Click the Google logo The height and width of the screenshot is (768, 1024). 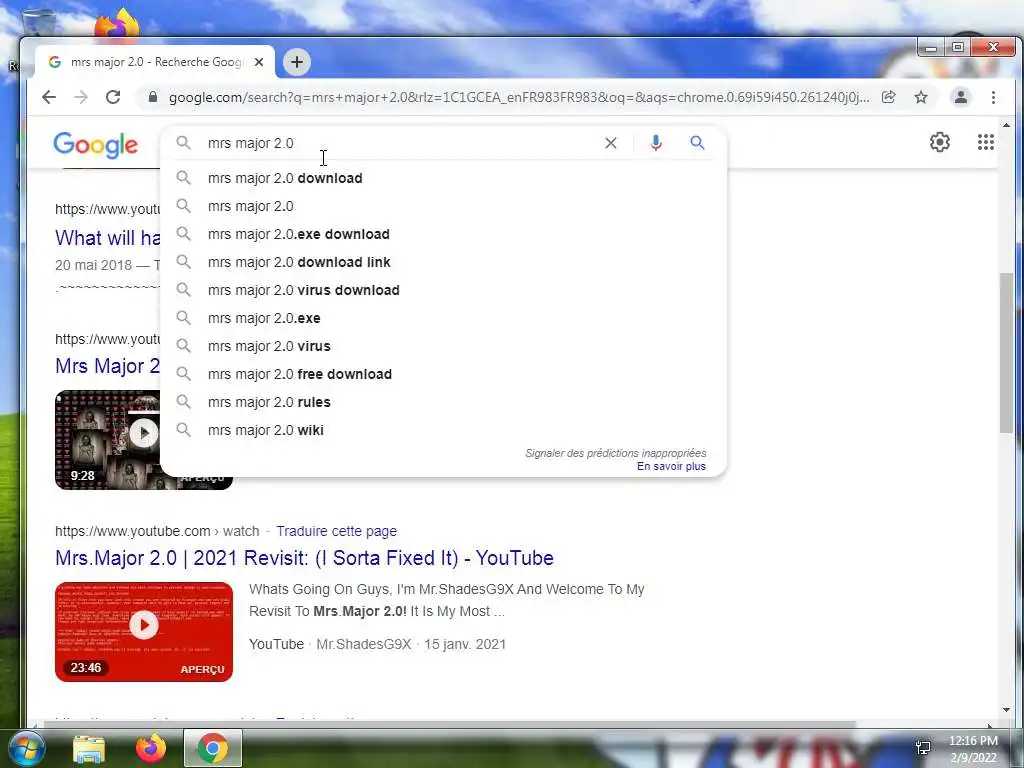(x=95, y=145)
